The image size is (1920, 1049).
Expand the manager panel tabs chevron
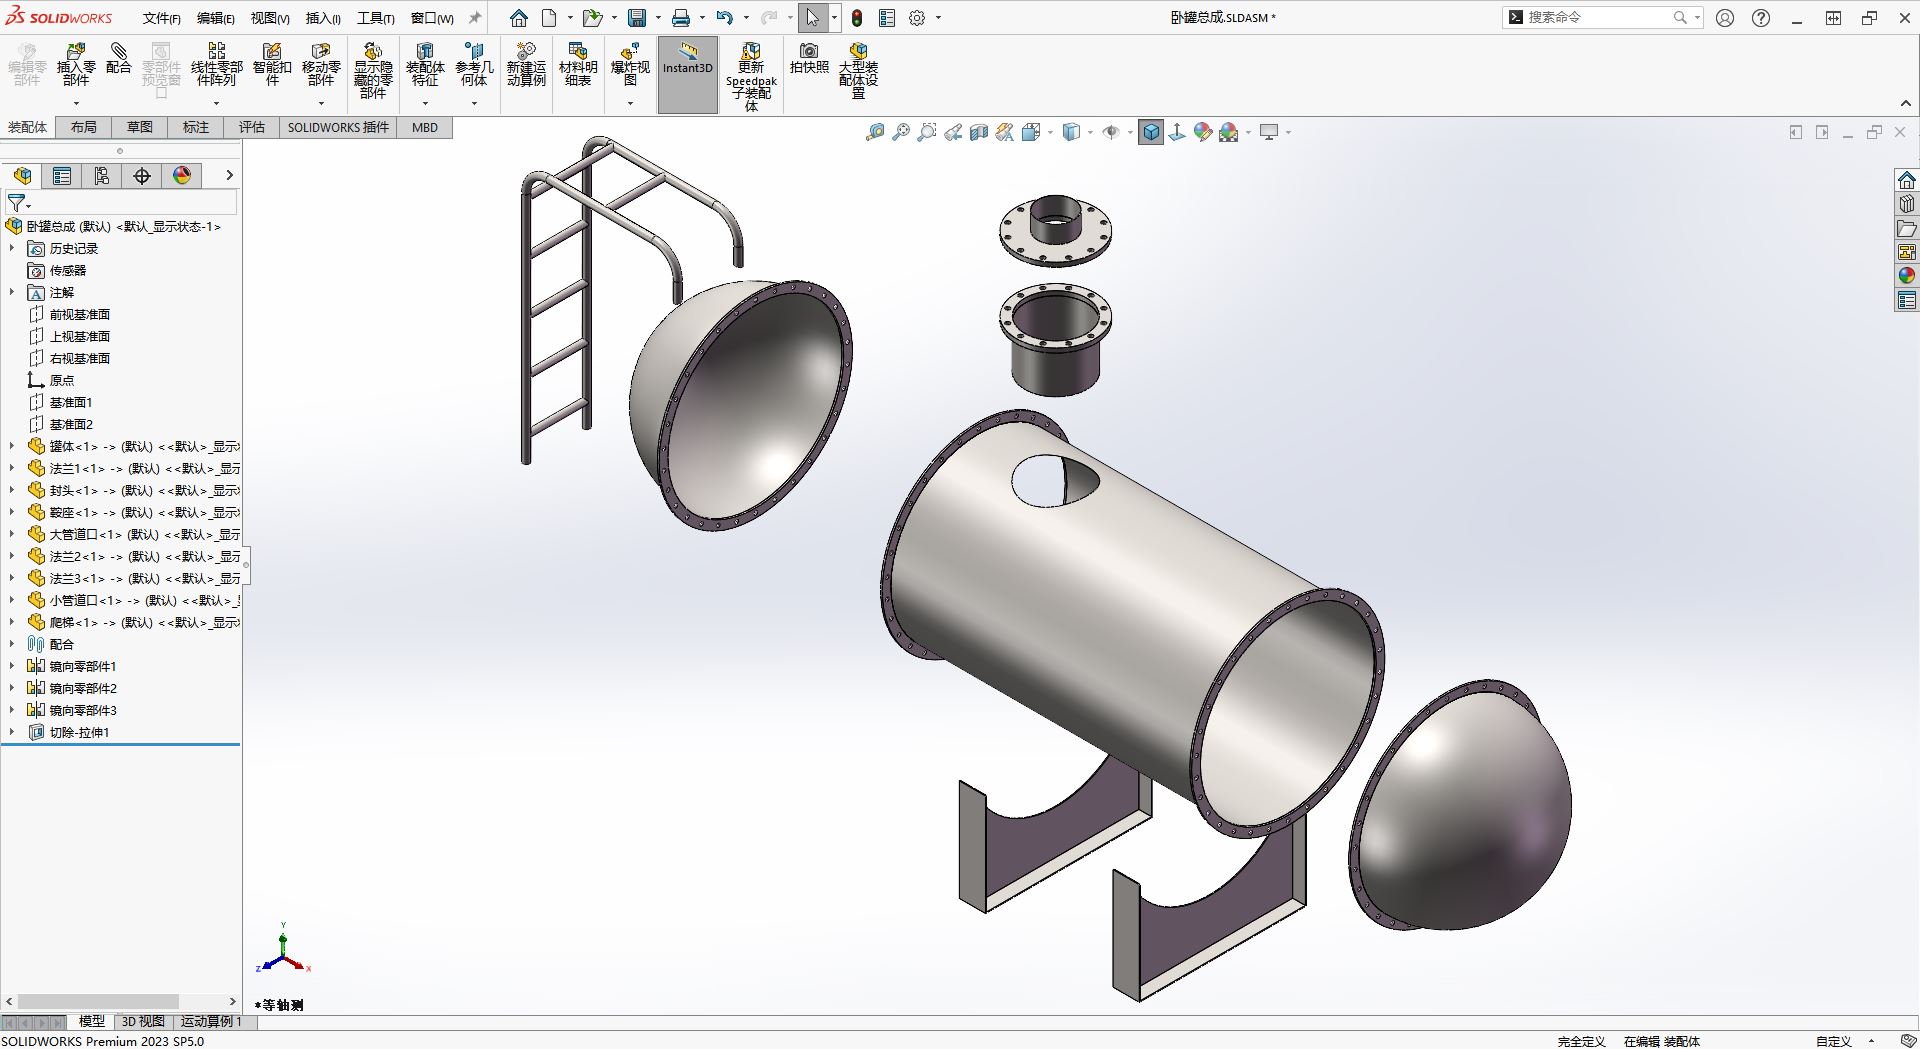229,175
